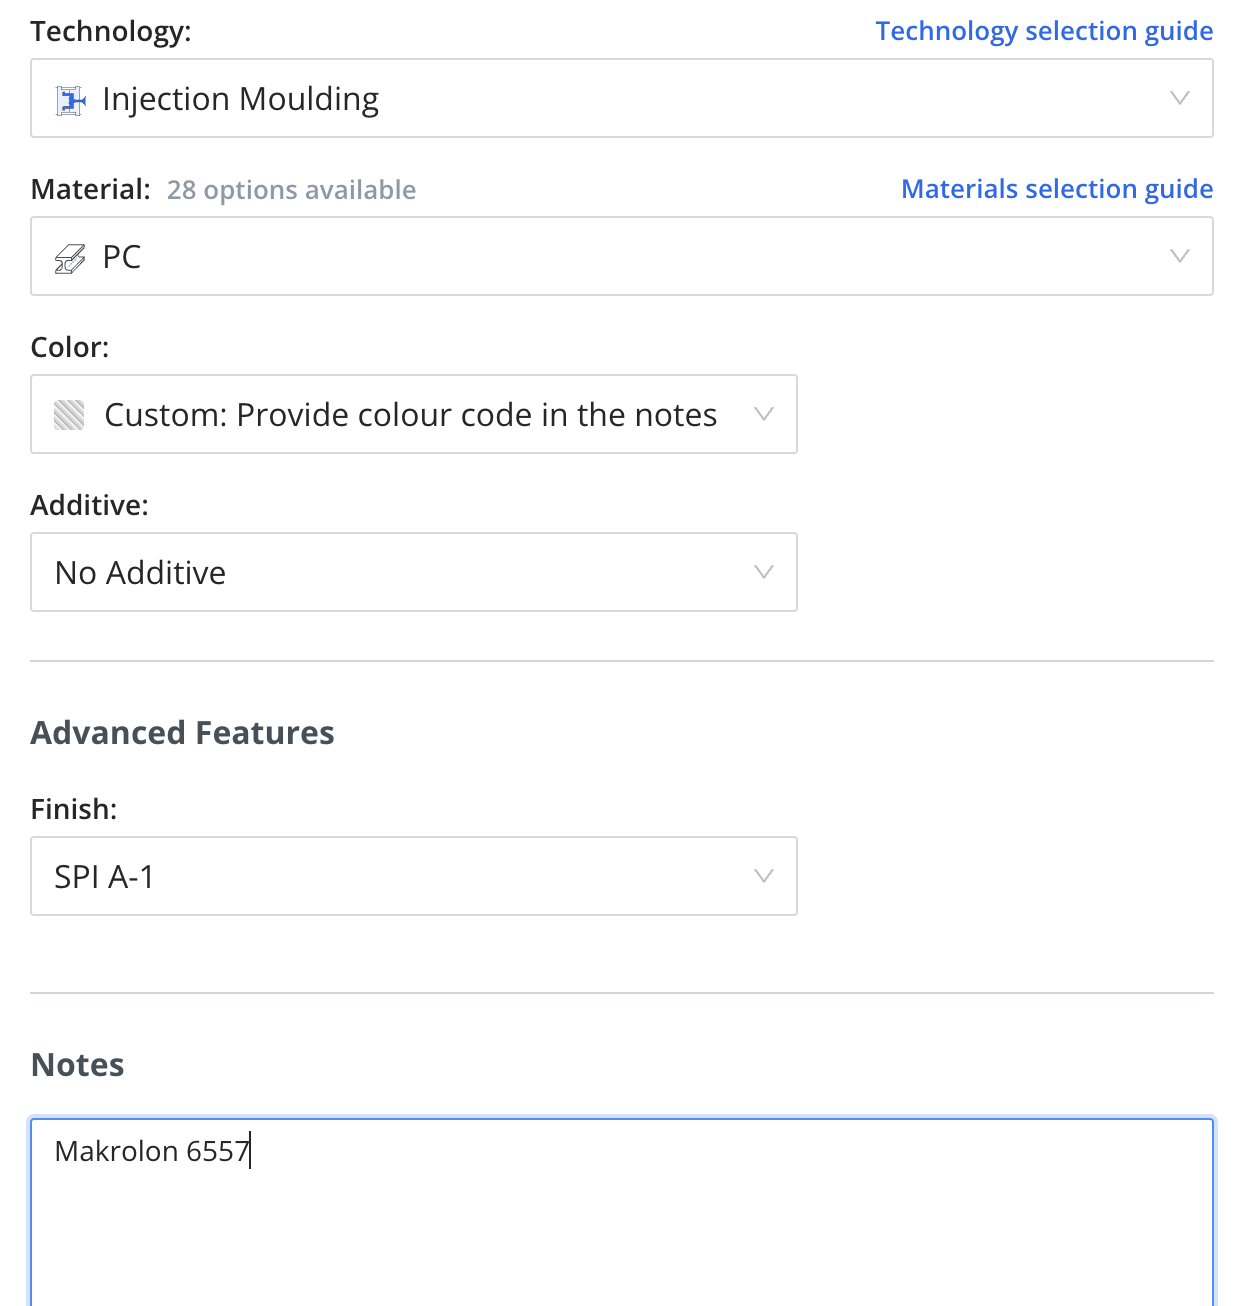Expand Additive dropdown using its chevron arrow
The image size is (1250, 1306).
[764, 572]
